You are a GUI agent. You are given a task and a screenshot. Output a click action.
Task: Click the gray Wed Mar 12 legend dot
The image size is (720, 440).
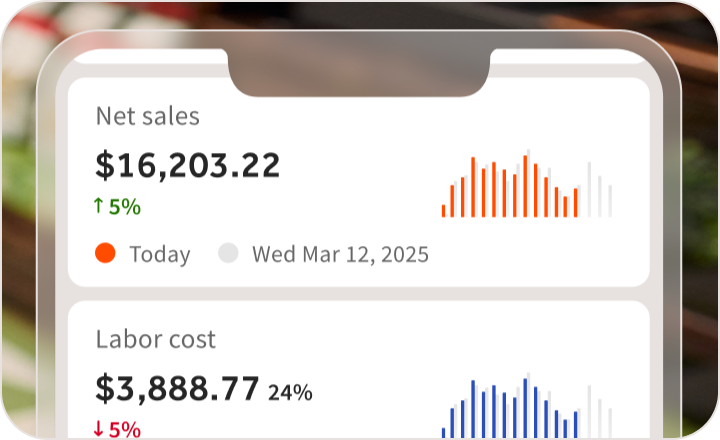tap(228, 253)
